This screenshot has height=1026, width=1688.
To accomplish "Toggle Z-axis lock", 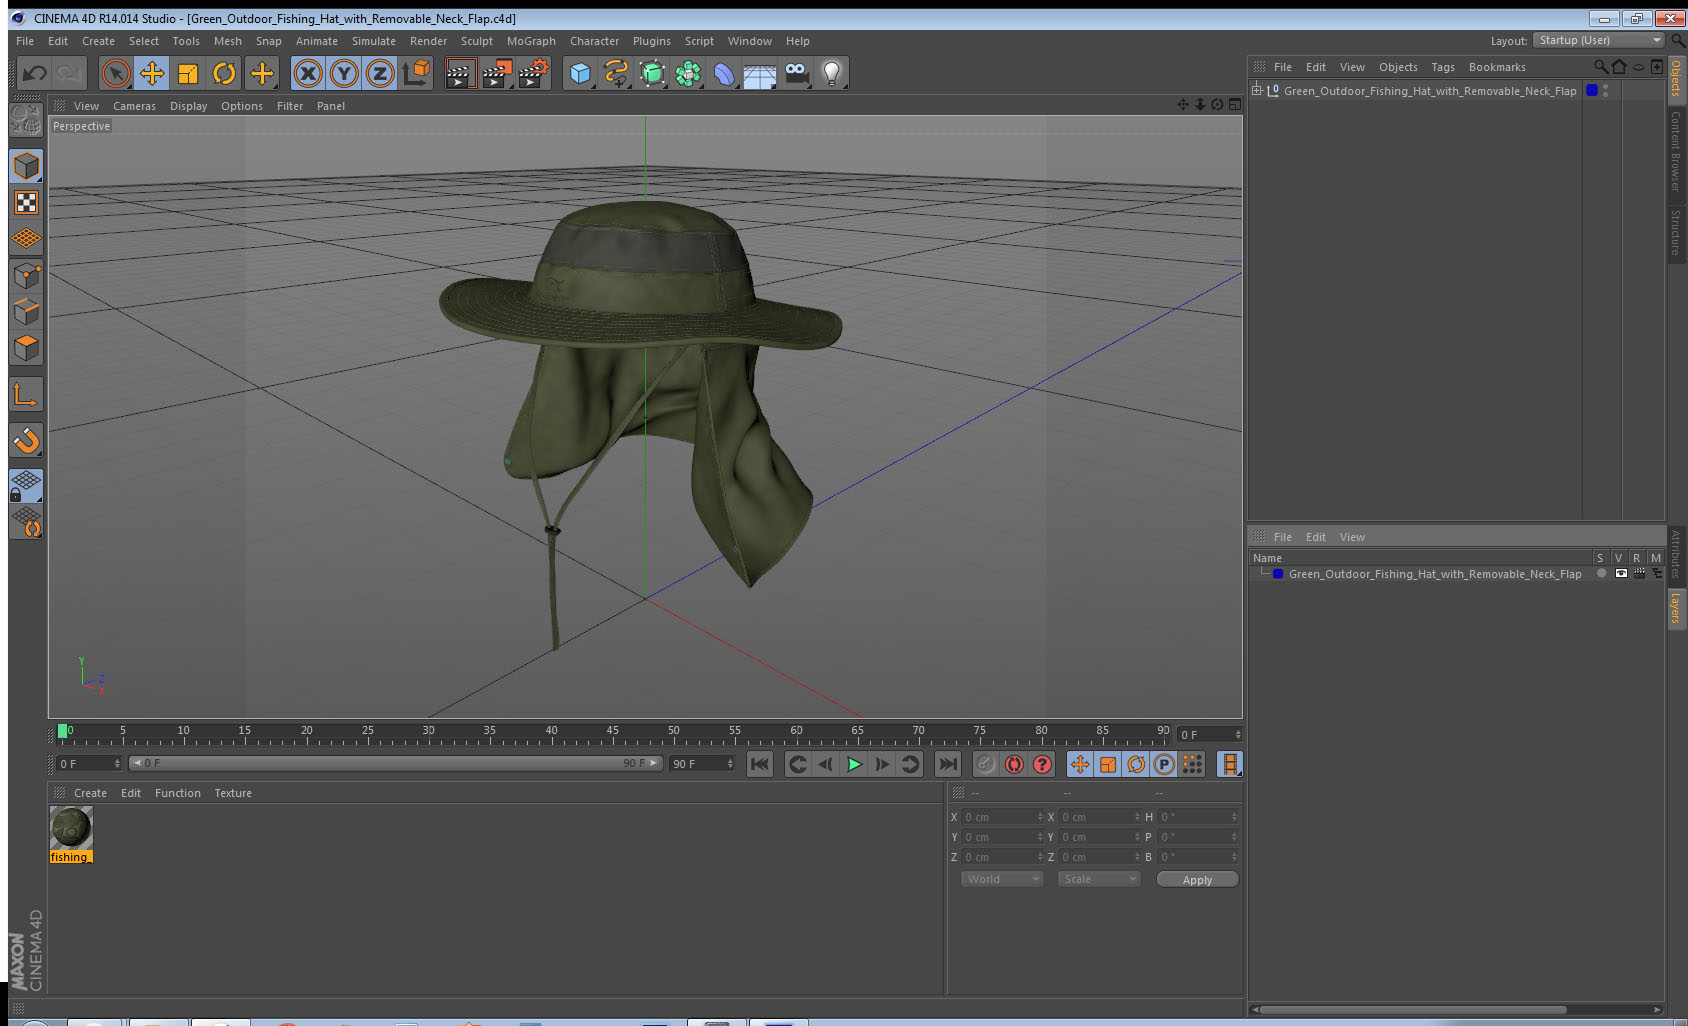I will tap(380, 73).
